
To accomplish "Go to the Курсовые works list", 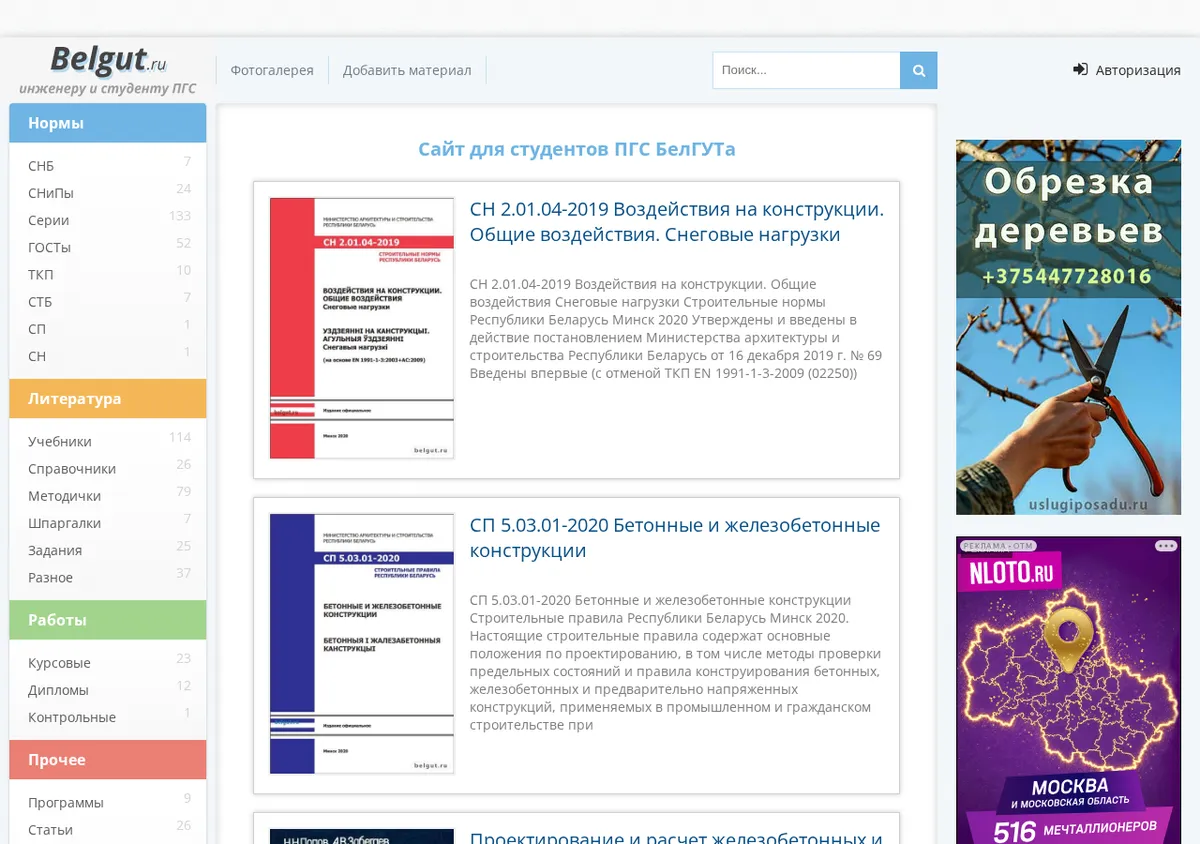I will [x=59, y=663].
